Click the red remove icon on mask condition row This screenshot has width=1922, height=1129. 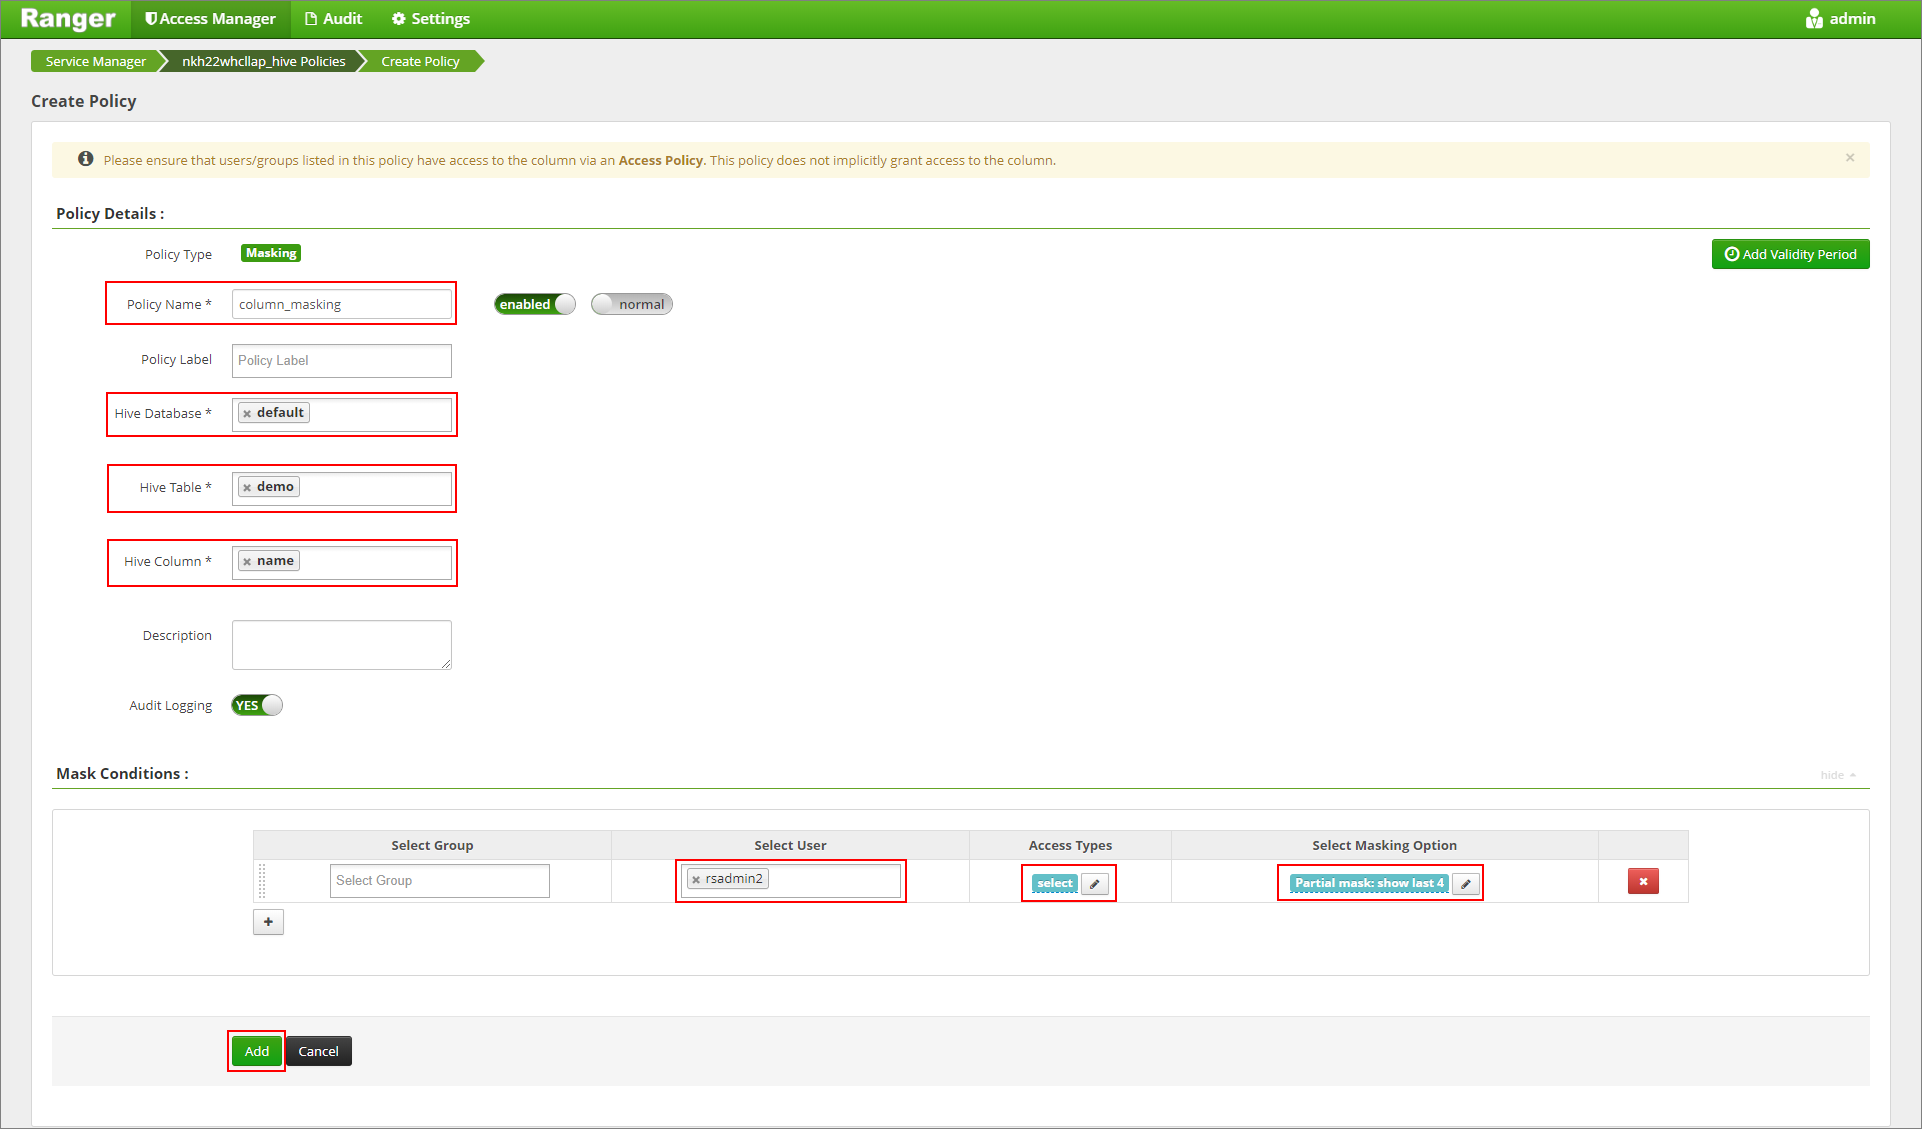(x=1644, y=882)
